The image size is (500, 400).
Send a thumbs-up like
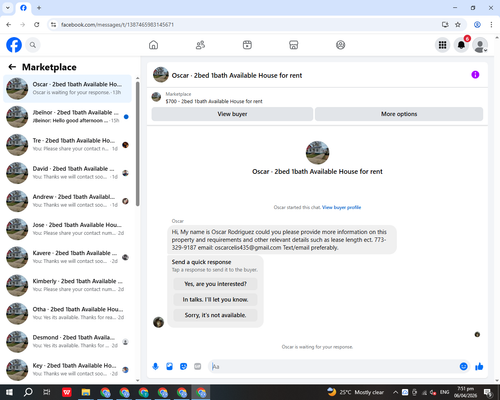click(x=479, y=367)
